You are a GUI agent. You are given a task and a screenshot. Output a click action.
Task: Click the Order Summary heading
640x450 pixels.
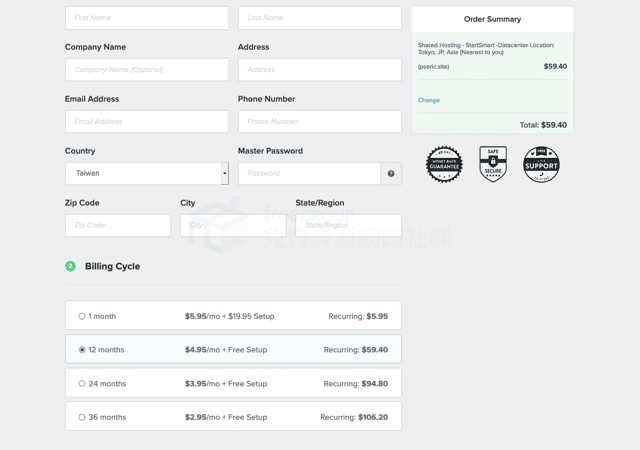point(492,19)
